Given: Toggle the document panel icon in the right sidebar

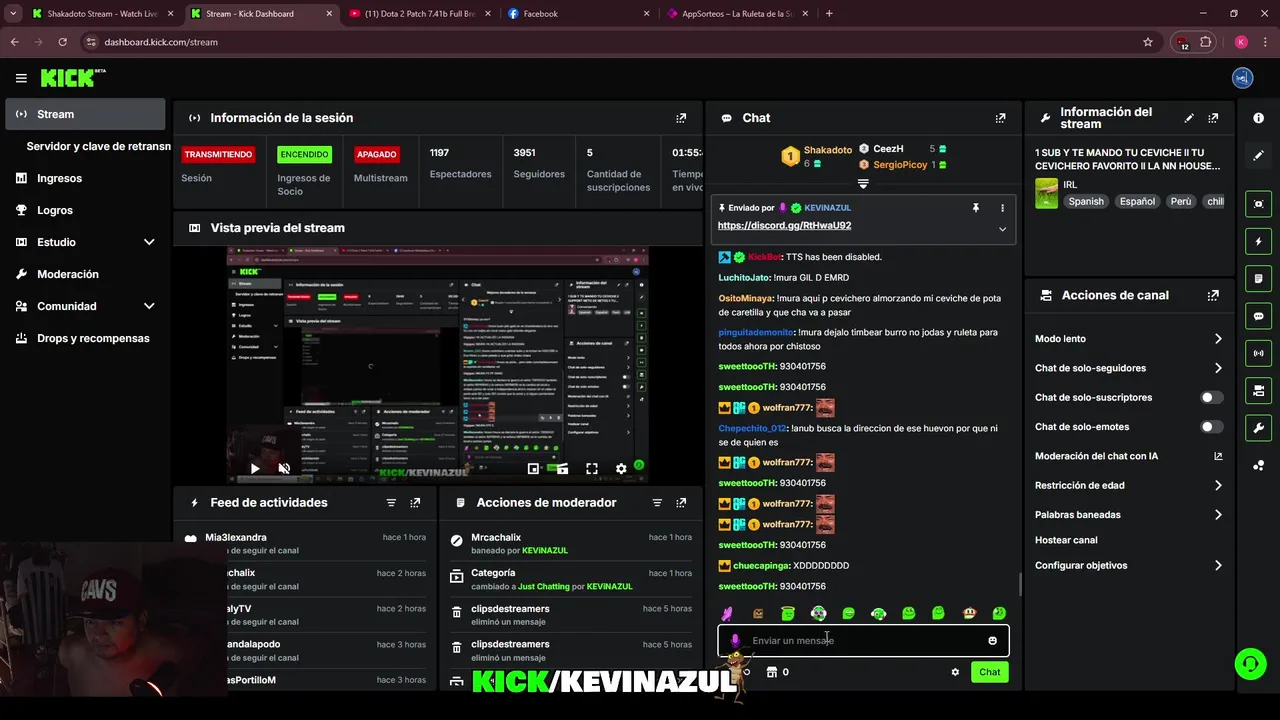Looking at the screenshot, I should click(1258, 278).
